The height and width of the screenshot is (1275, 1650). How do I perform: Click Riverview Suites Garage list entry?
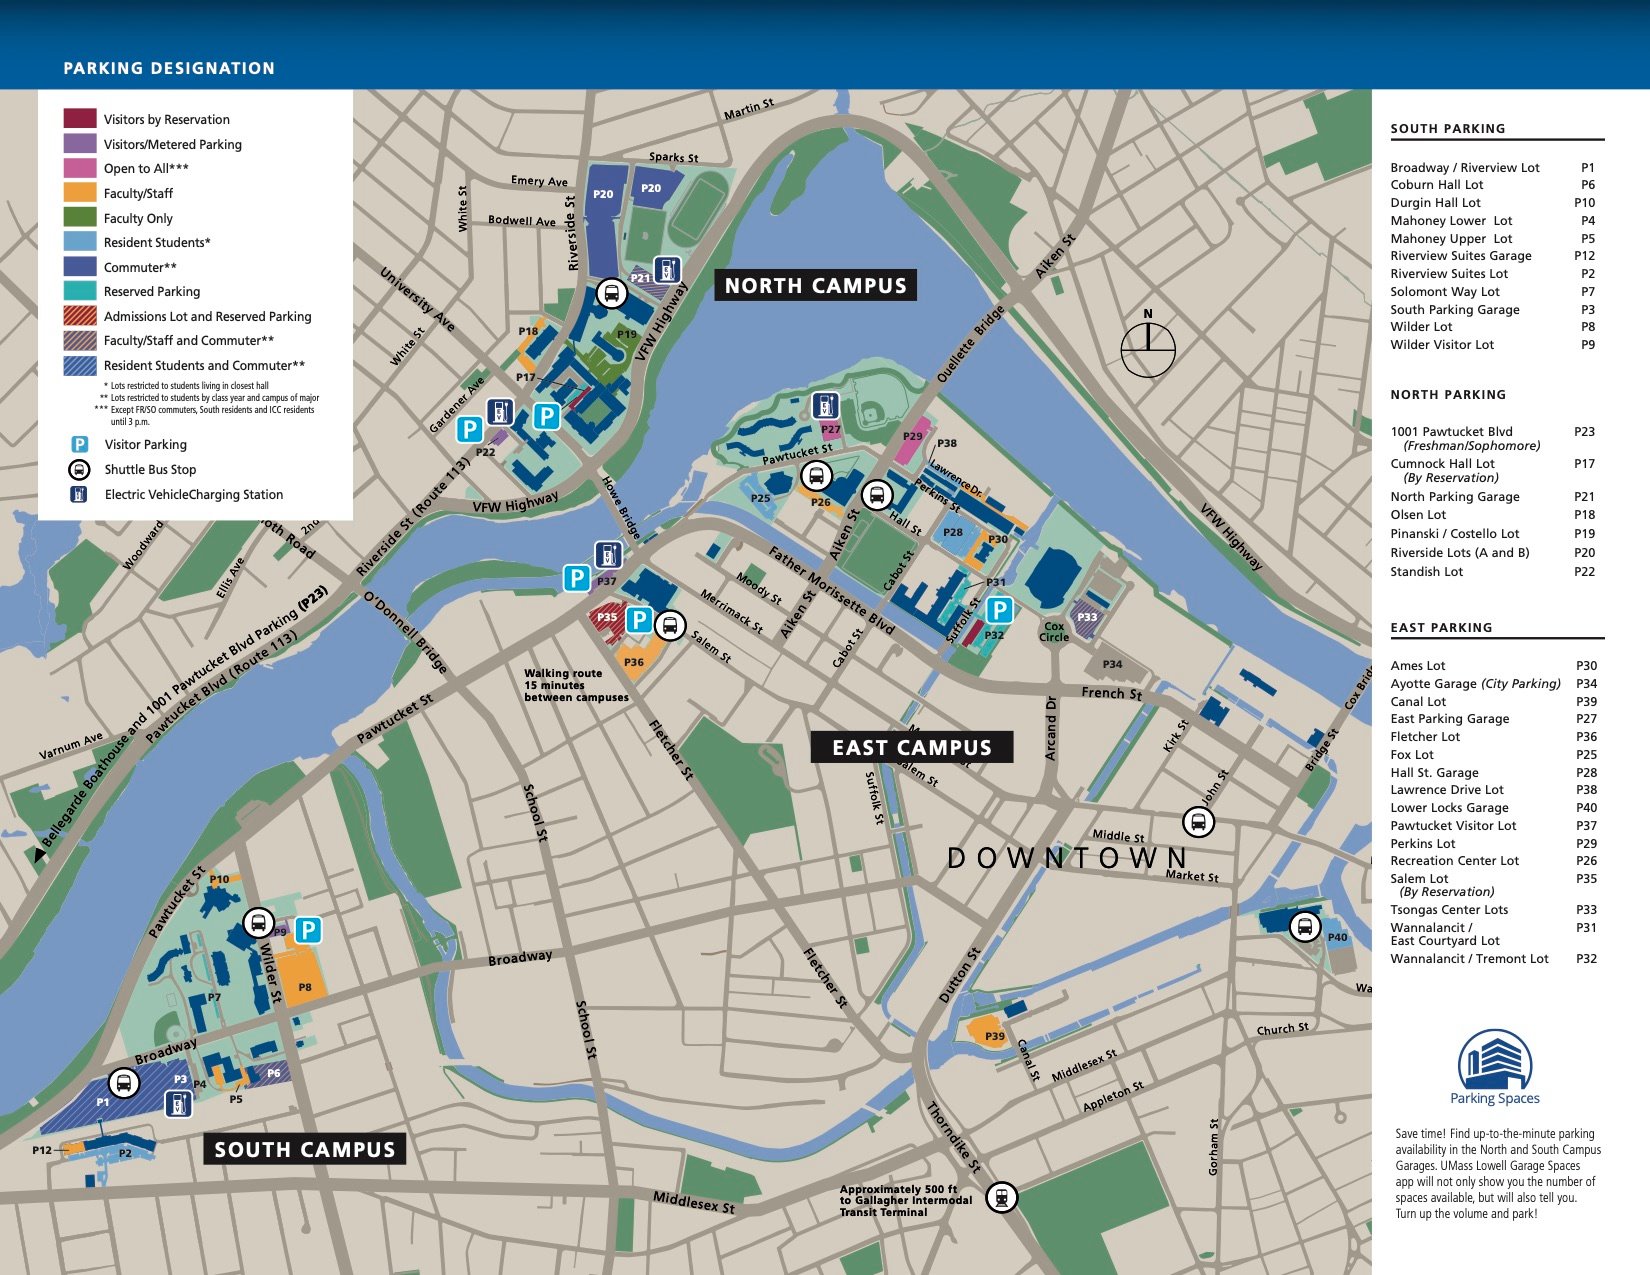(x=1461, y=255)
